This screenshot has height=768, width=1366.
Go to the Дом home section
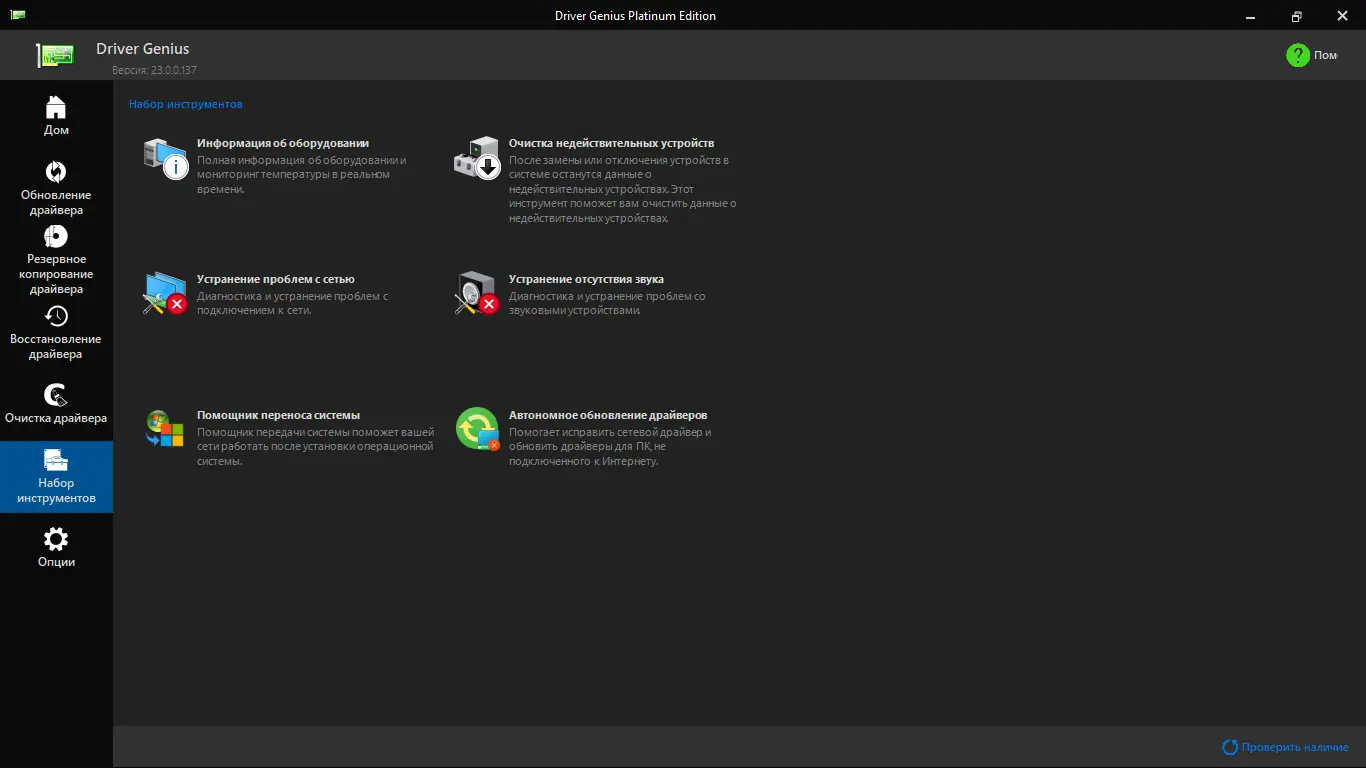[56, 116]
